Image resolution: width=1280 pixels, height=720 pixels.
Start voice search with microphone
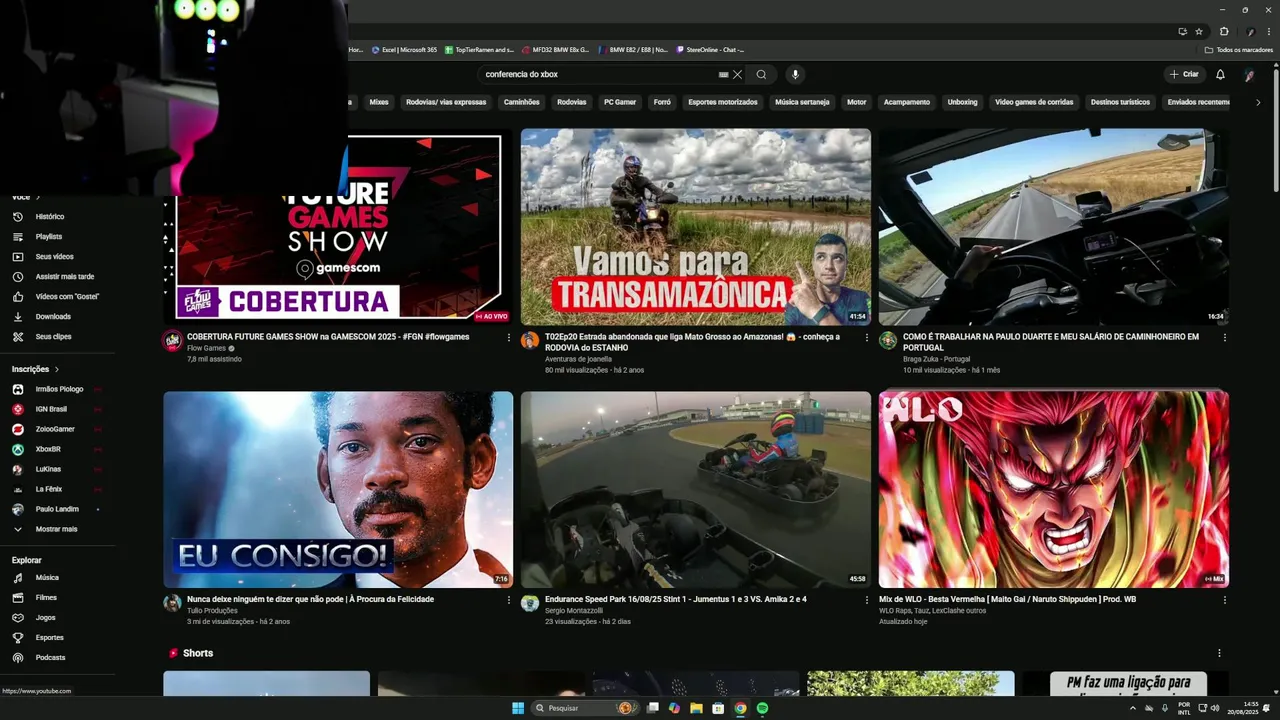[795, 74]
